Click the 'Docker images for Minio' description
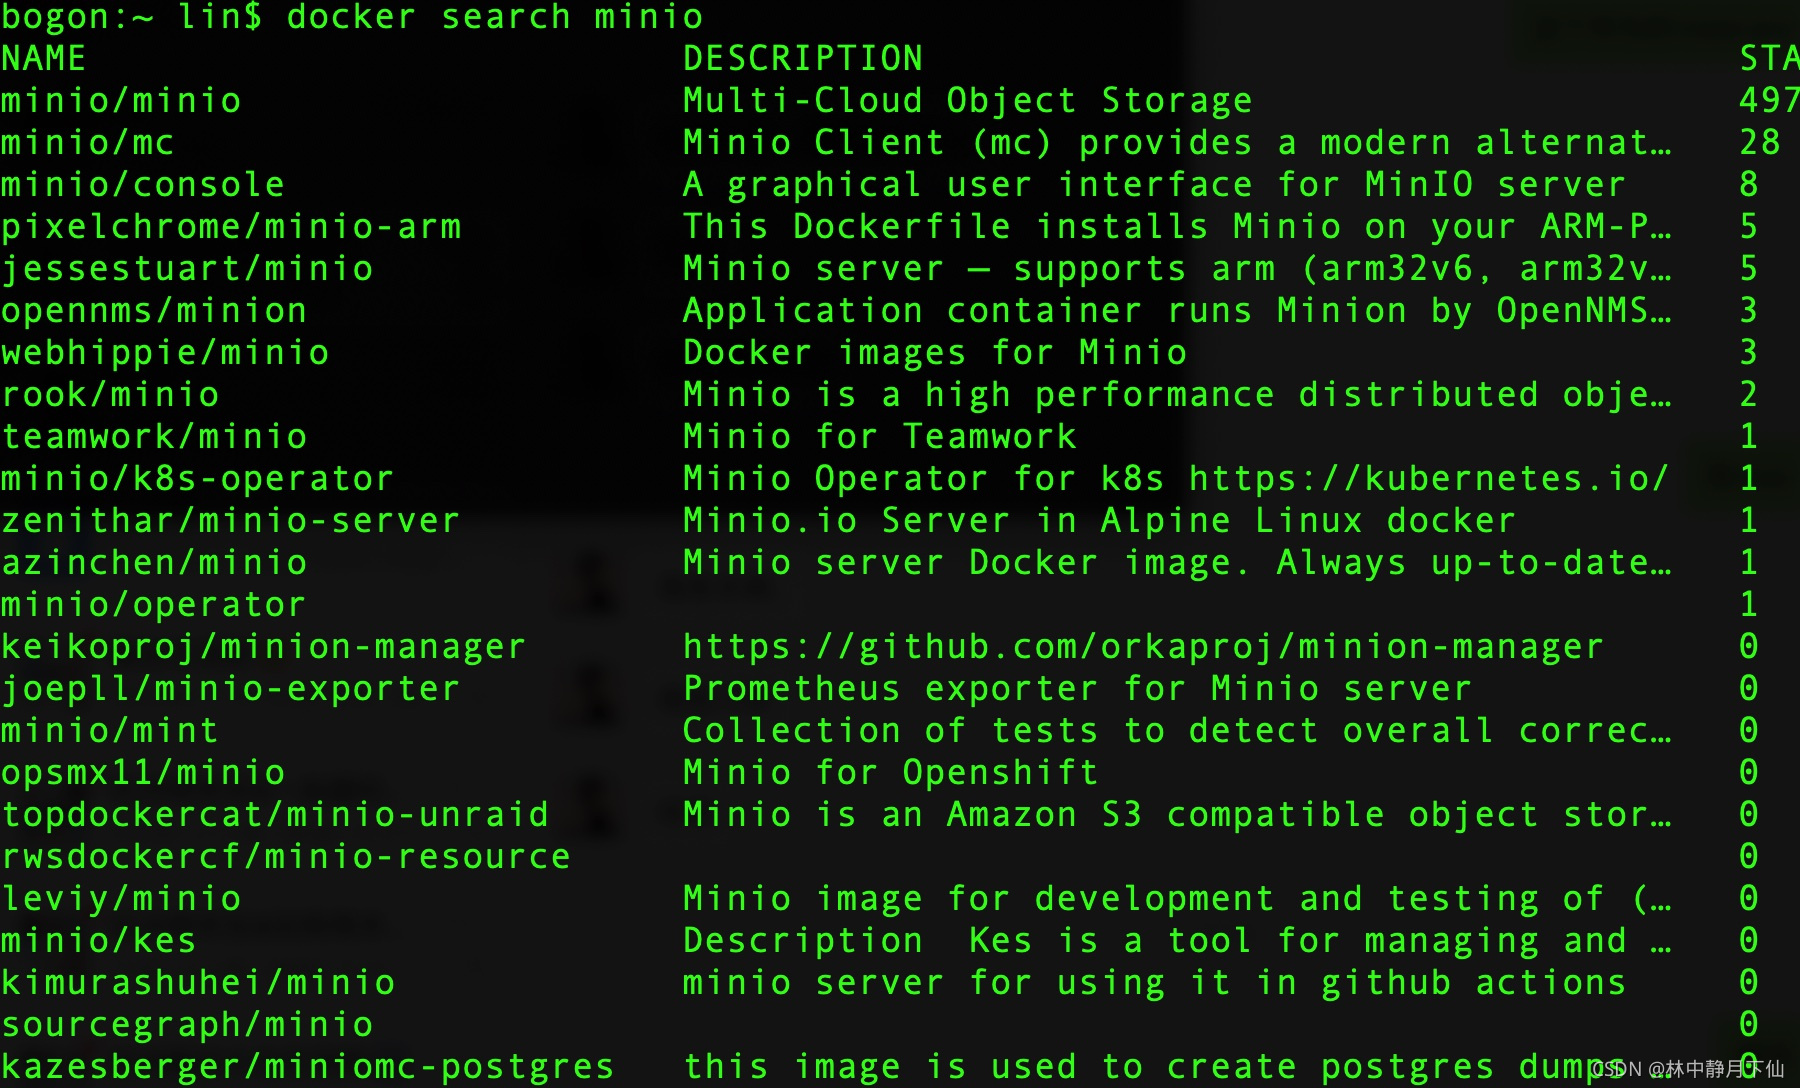Screen dimensions: 1800x1088 tap(934, 353)
